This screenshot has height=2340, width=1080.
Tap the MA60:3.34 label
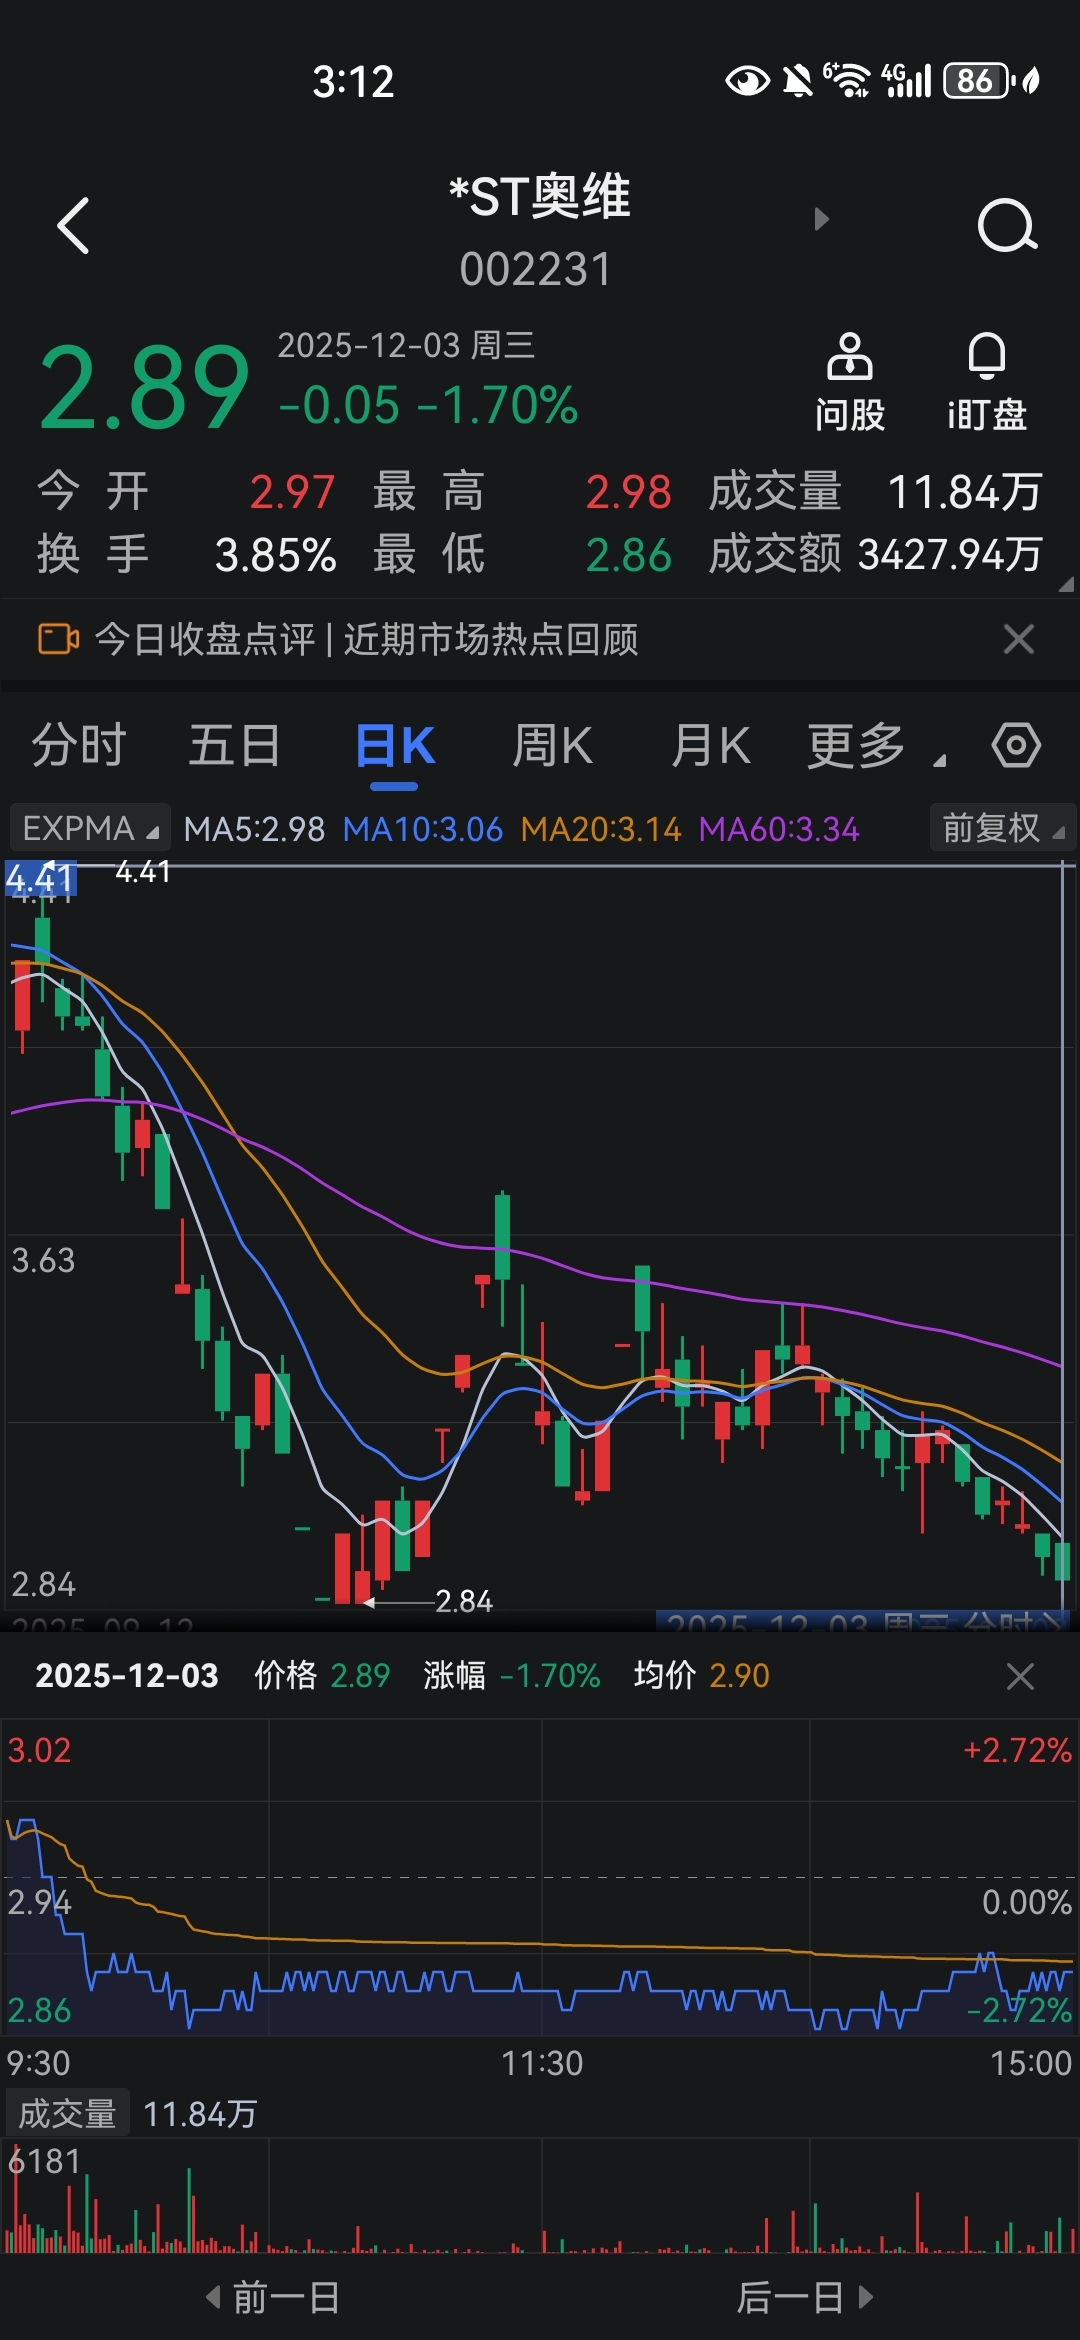[x=778, y=829]
